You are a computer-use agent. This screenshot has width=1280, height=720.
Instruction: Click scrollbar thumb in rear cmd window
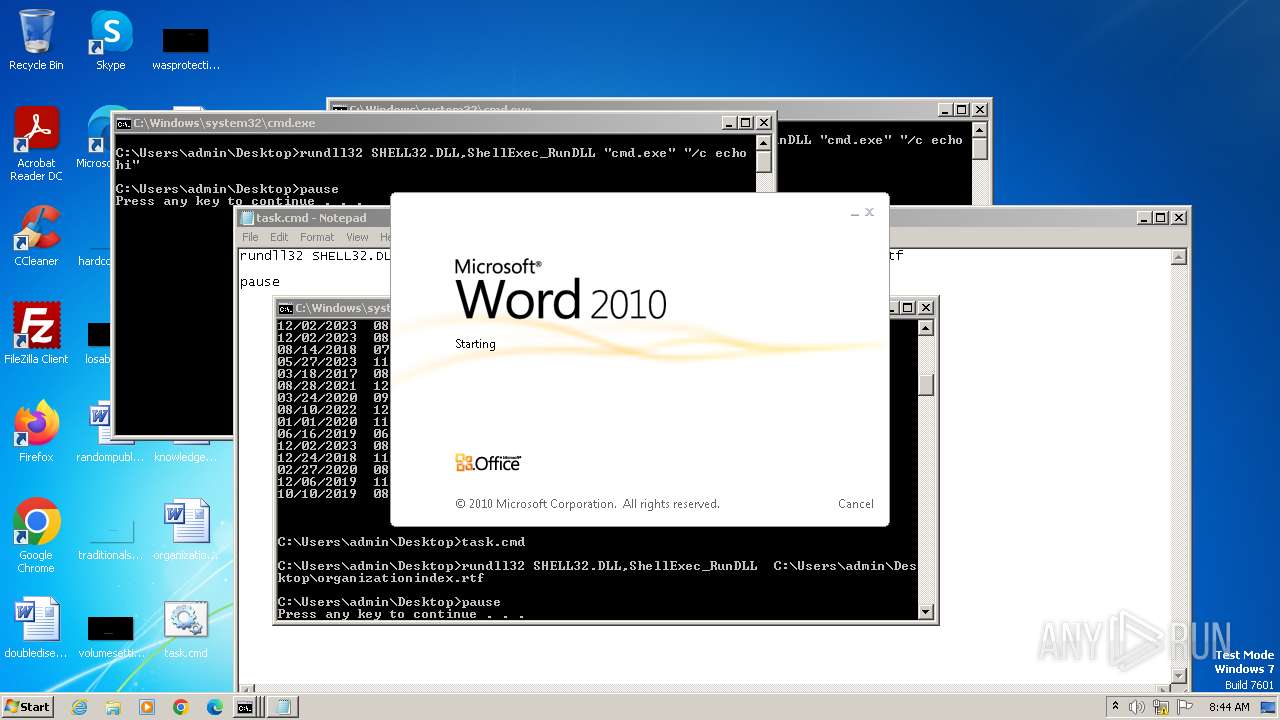[980, 148]
